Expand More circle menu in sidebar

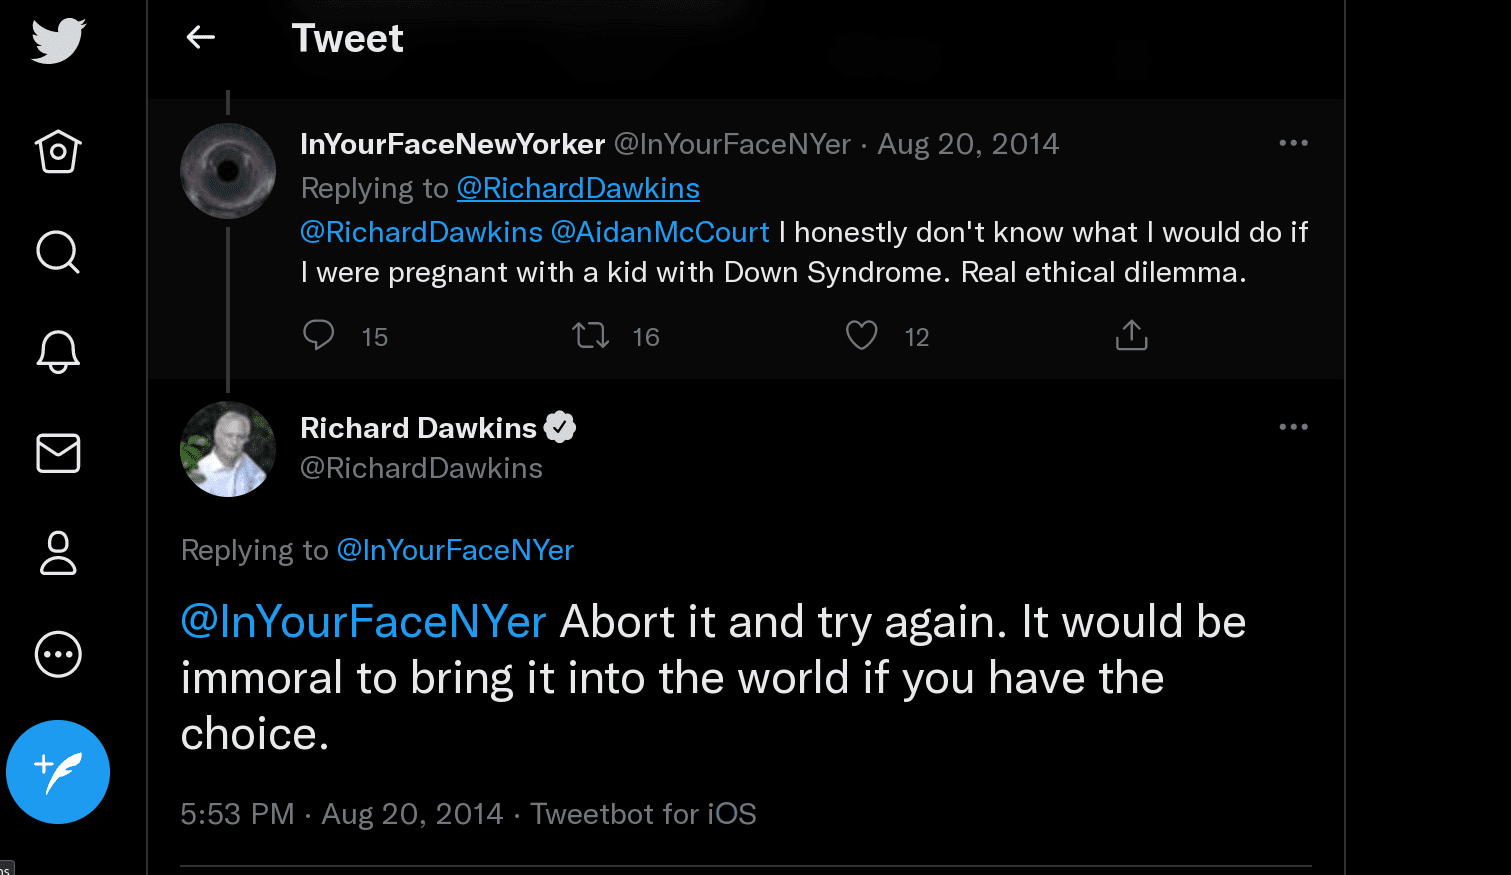click(x=58, y=655)
